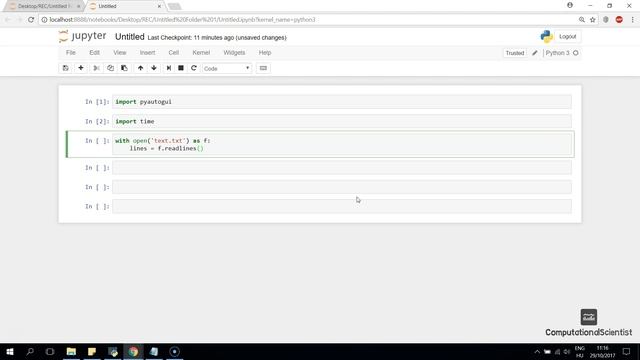Open the volume control in system tray

pyautogui.click(x=567, y=351)
